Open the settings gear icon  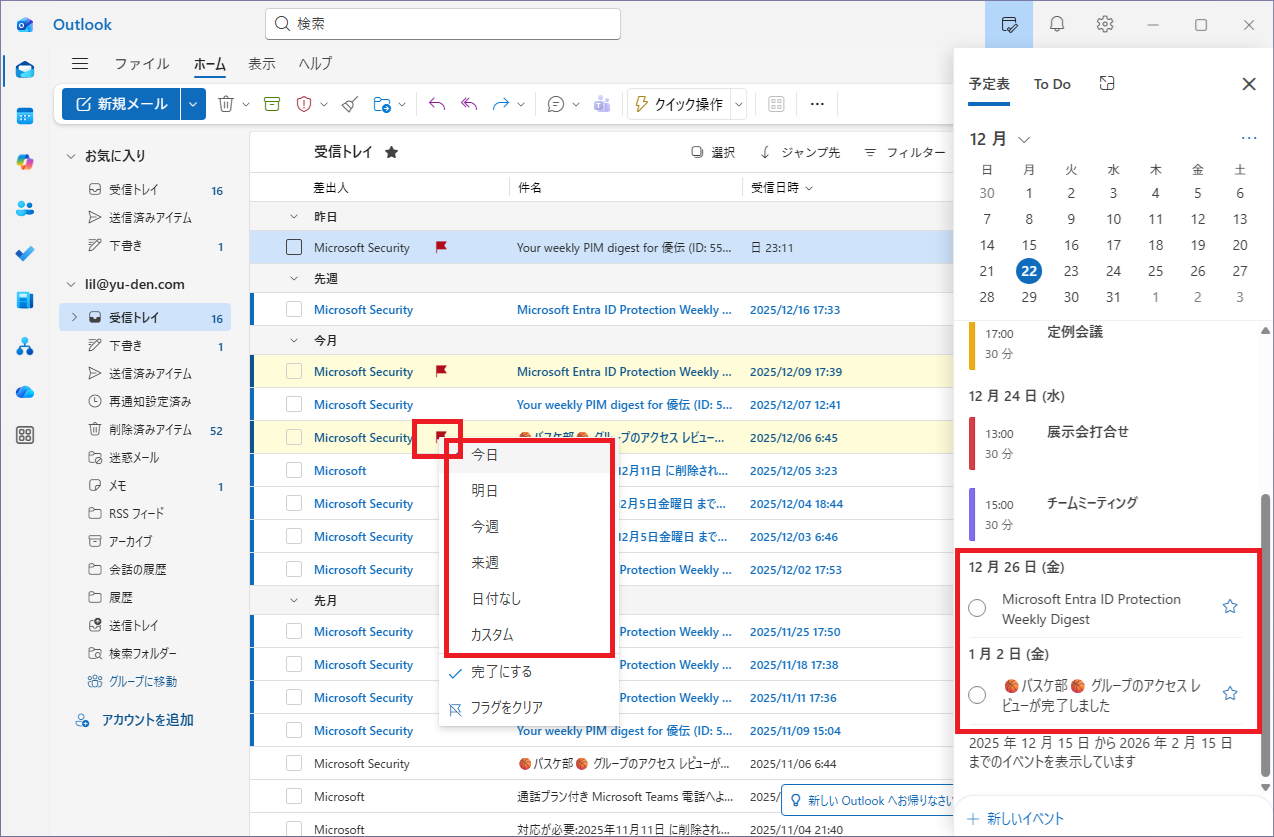coord(1105,24)
